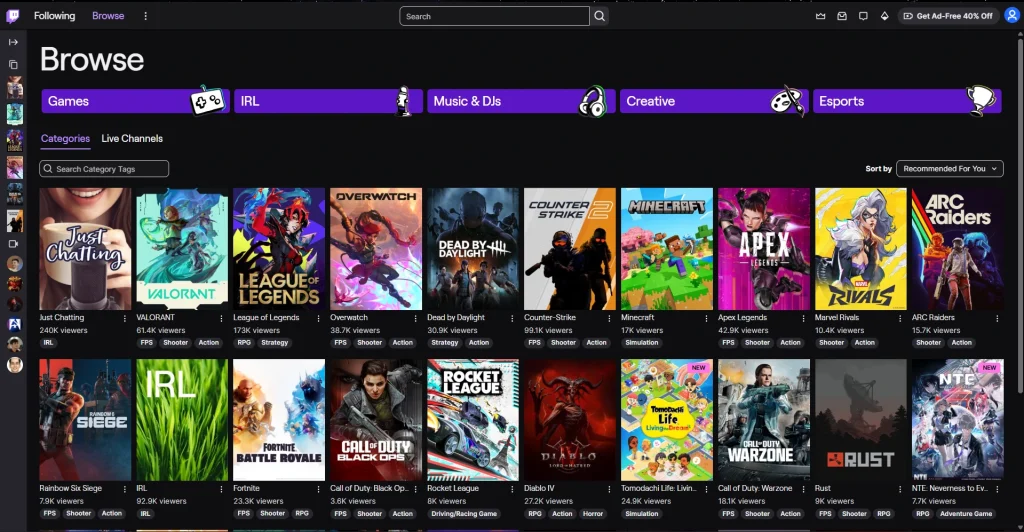Open options menu for Apex Legends

[x=803, y=319]
